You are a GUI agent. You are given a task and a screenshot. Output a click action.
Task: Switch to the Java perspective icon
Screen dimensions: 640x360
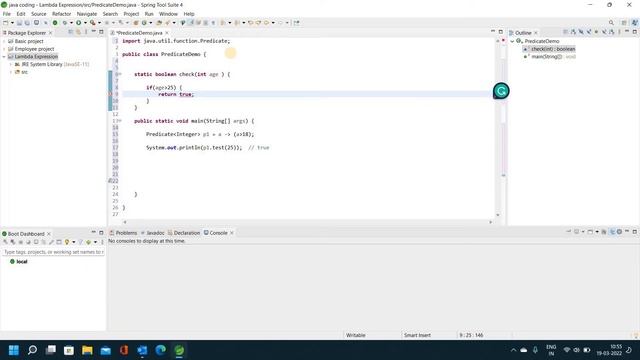(635, 23)
